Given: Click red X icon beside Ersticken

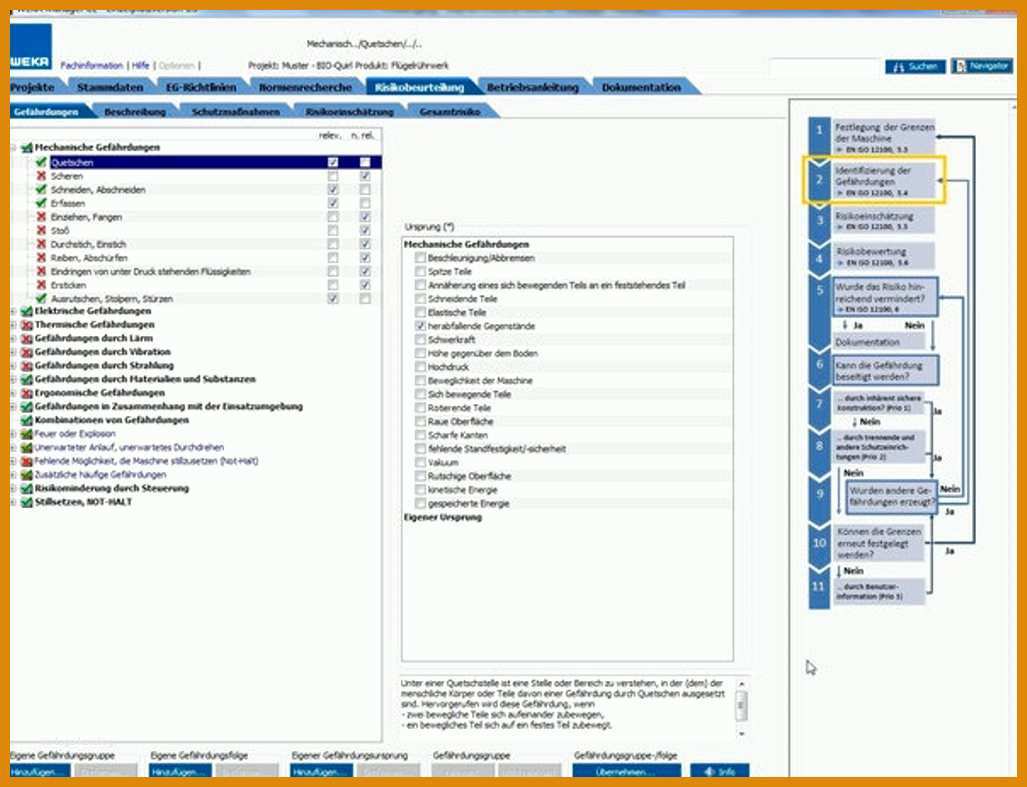Looking at the screenshot, I should tap(41, 285).
